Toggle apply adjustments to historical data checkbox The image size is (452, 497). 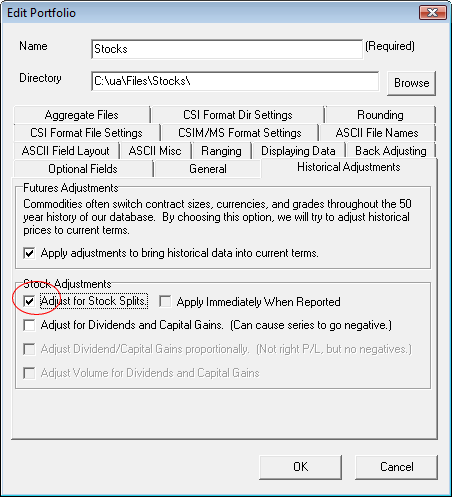[x=29, y=253]
